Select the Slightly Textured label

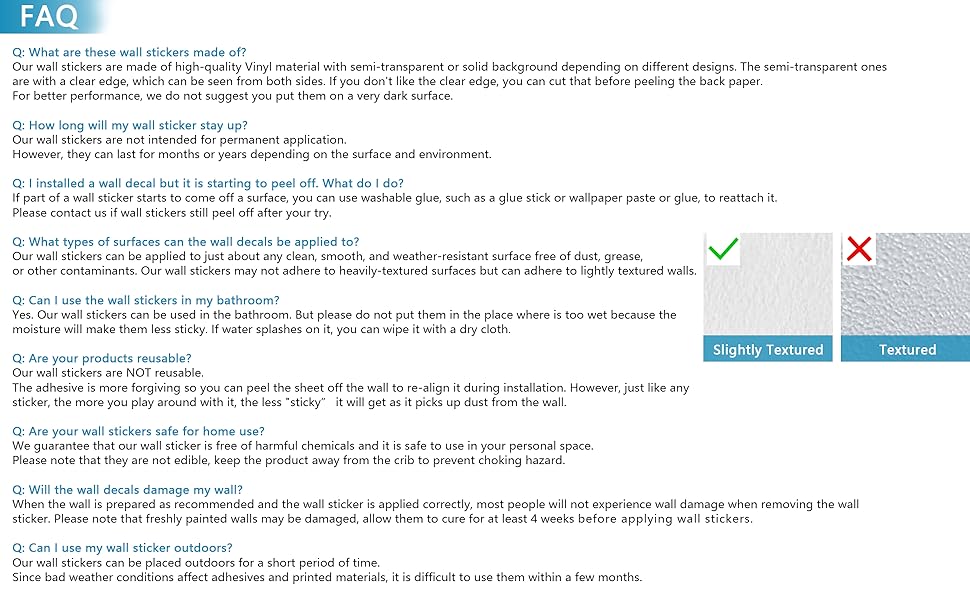click(768, 350)
